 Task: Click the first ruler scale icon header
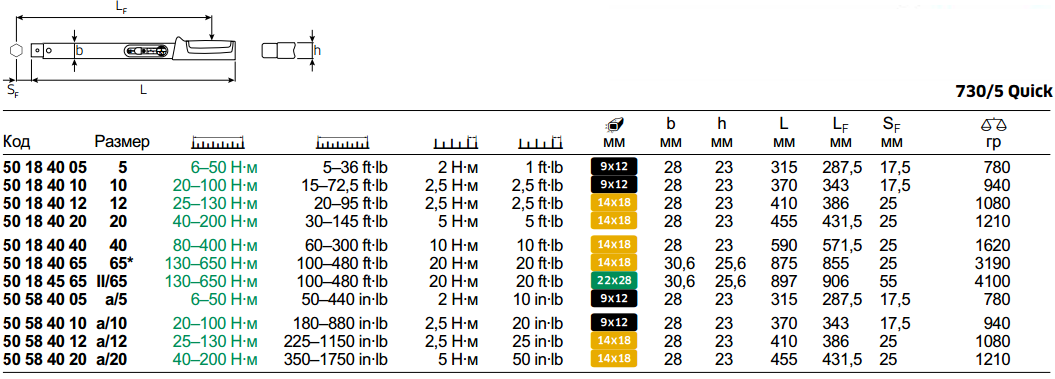tap(217, 143)
